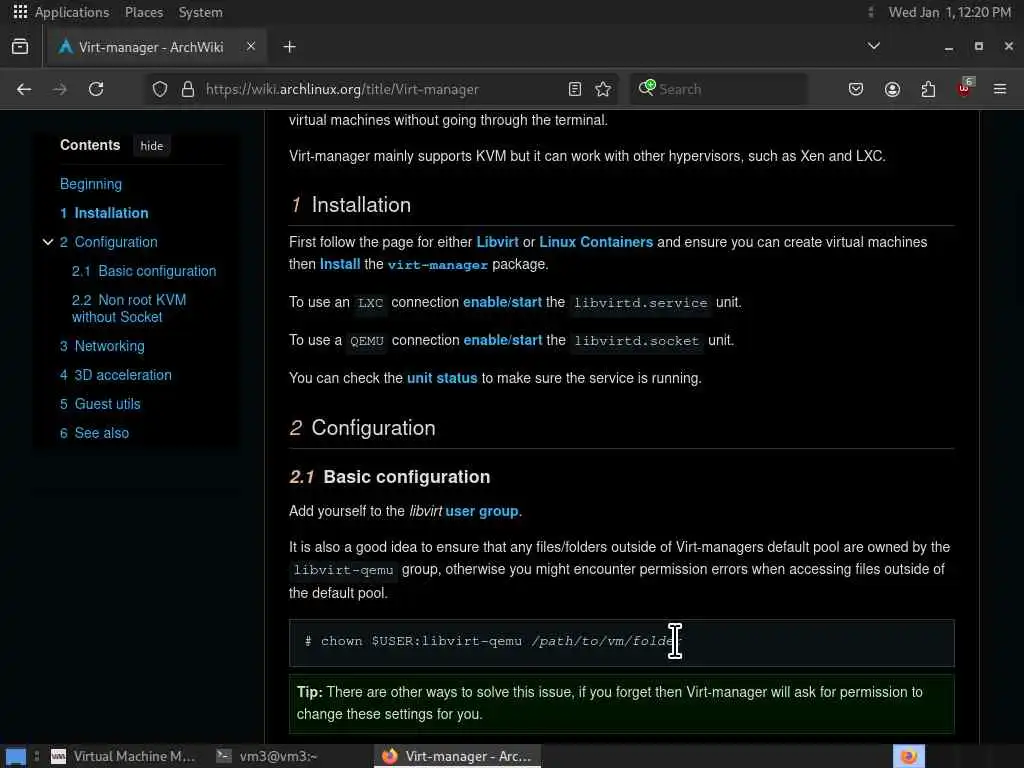Open the list all tabs chevron
1024x768 pixels.
[873, 46]
